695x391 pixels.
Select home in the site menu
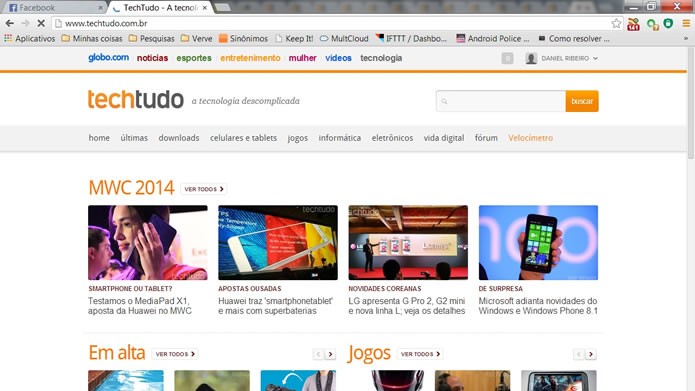pos(99,138)
